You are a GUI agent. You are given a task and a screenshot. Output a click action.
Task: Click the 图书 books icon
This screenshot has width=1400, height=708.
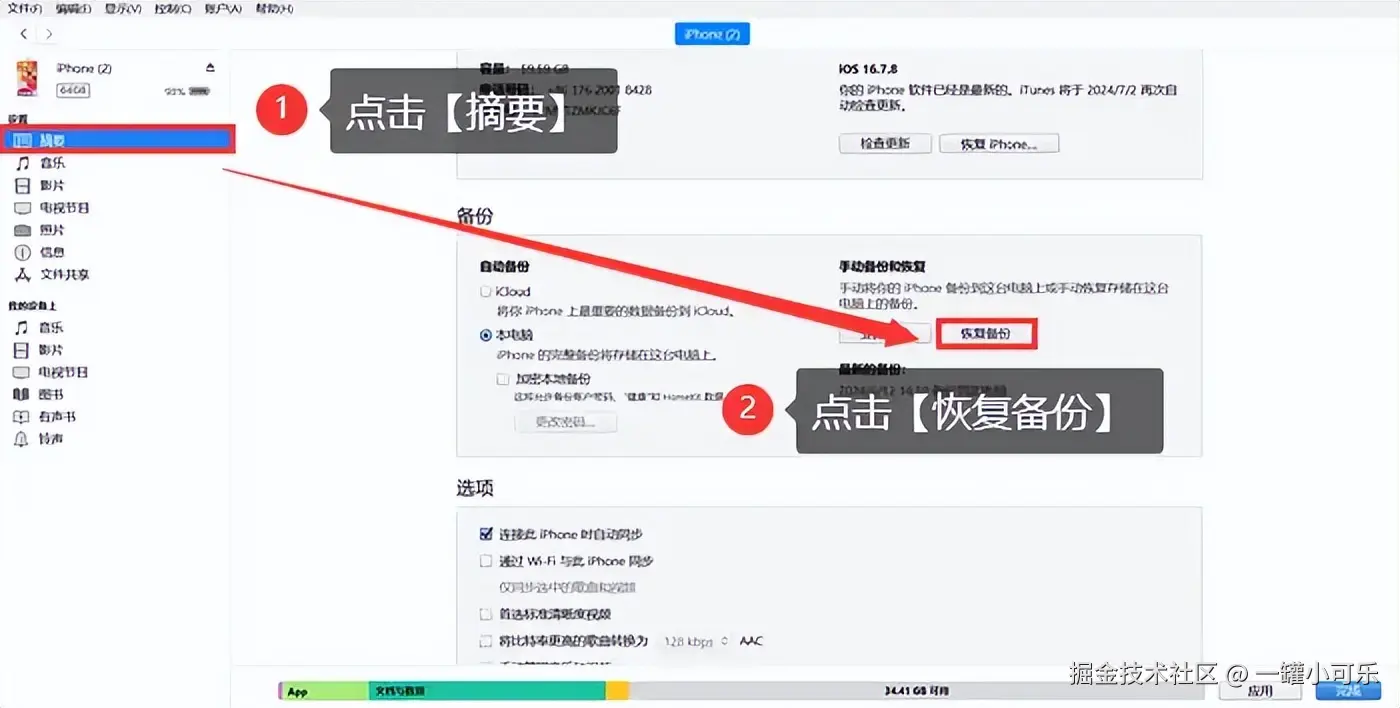[x=22, y=395]
